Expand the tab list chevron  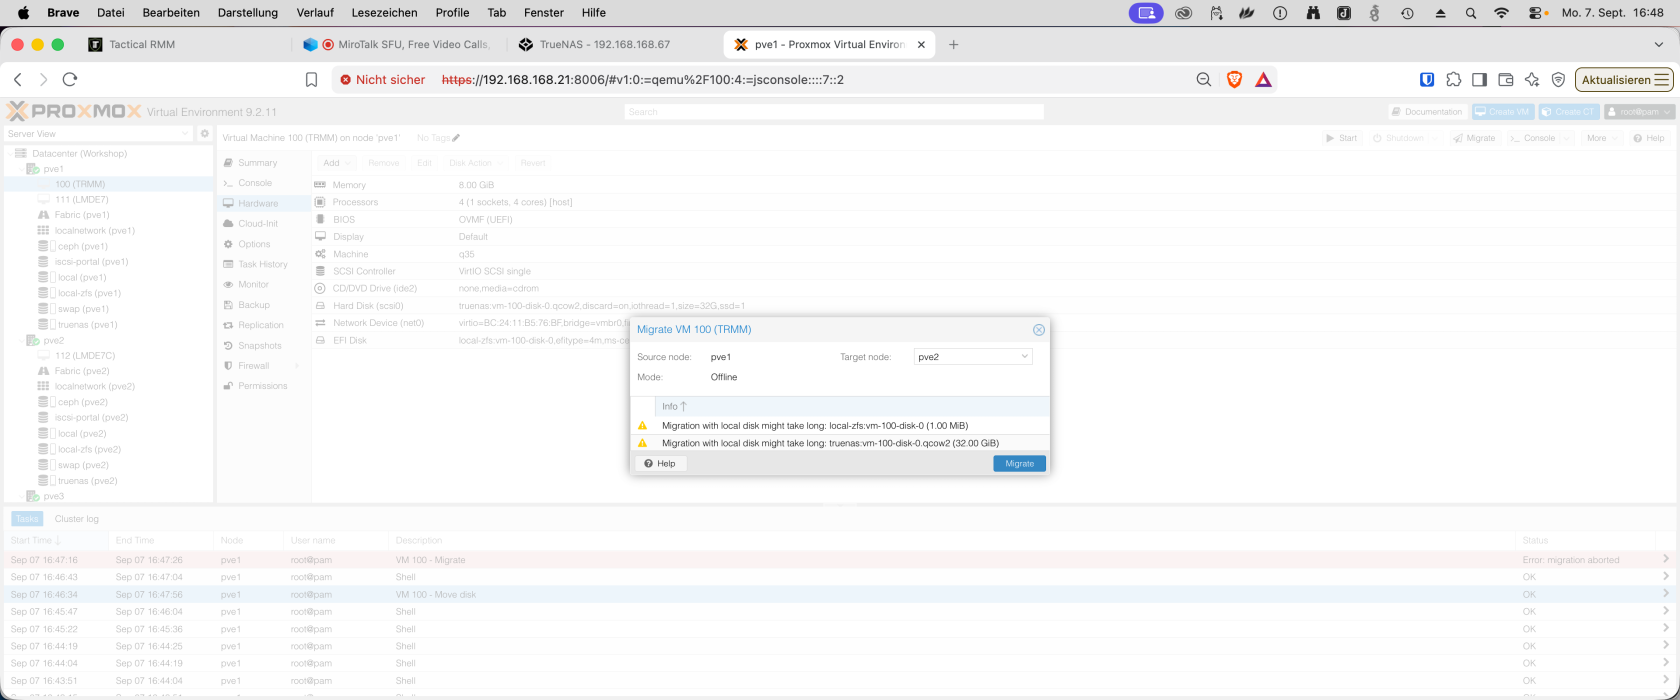pos(1659,45)
